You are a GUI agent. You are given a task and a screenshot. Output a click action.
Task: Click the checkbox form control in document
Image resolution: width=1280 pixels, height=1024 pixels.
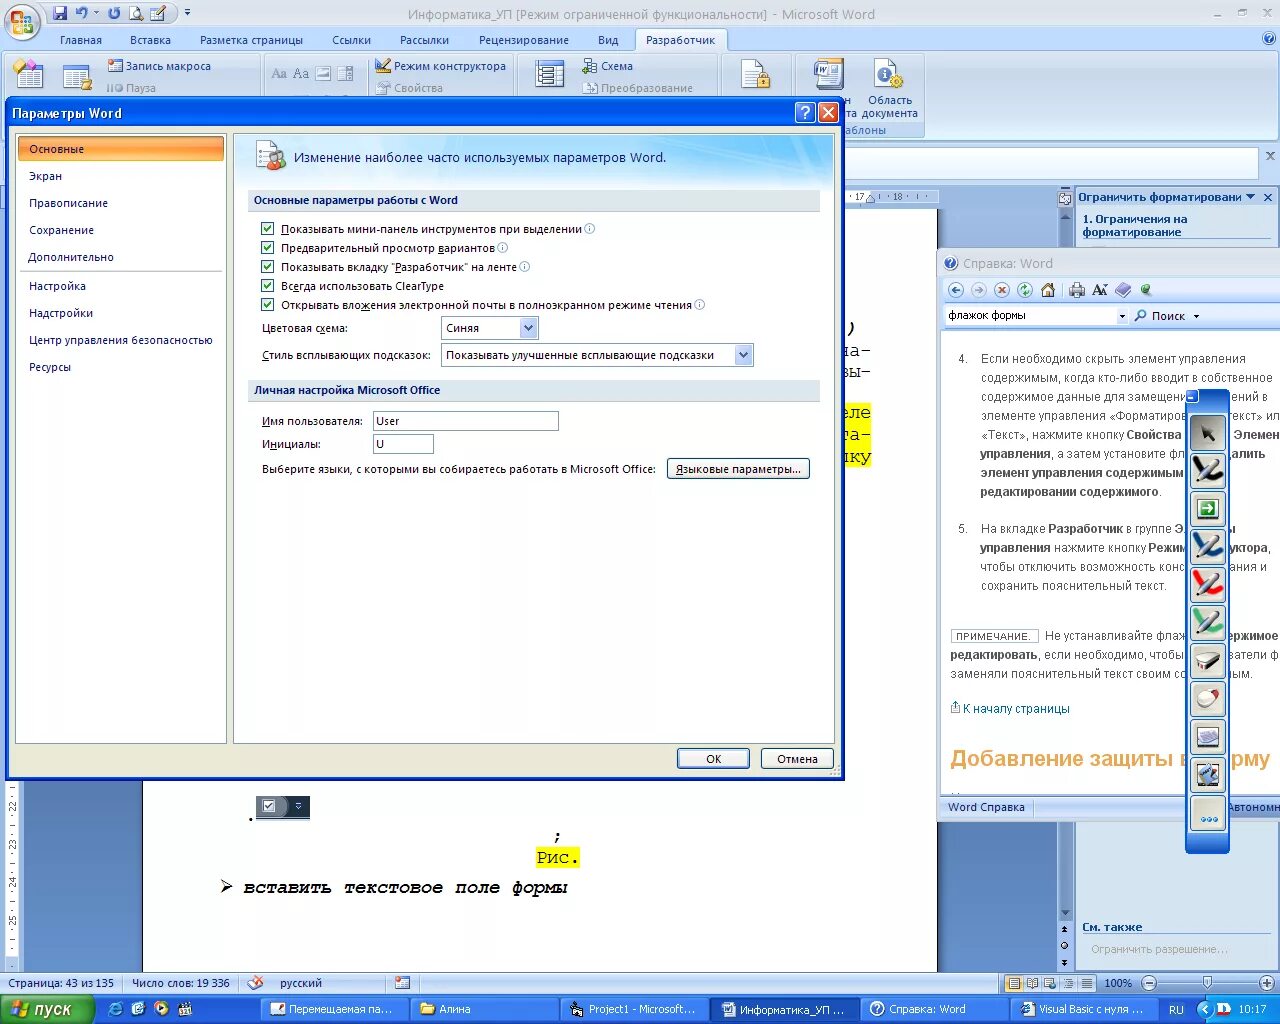click(269, 806)
